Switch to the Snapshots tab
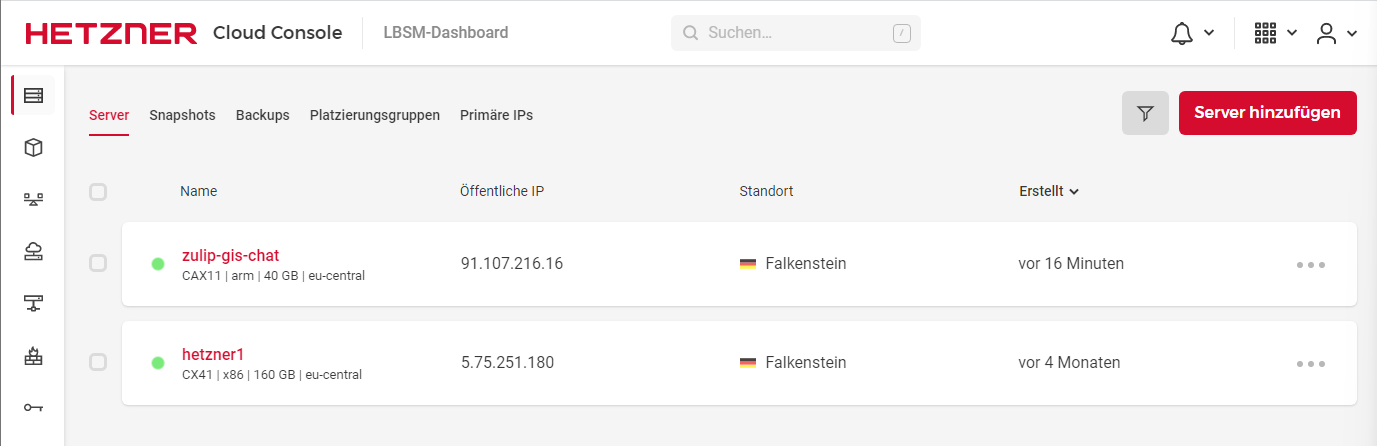This screenshot has height=446, width=1377. click(x=182, y=115)
